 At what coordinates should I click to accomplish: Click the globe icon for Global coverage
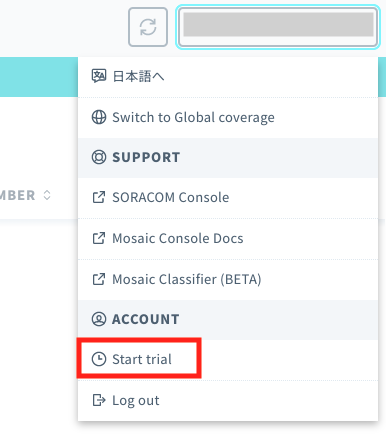(x=99, y=117)
